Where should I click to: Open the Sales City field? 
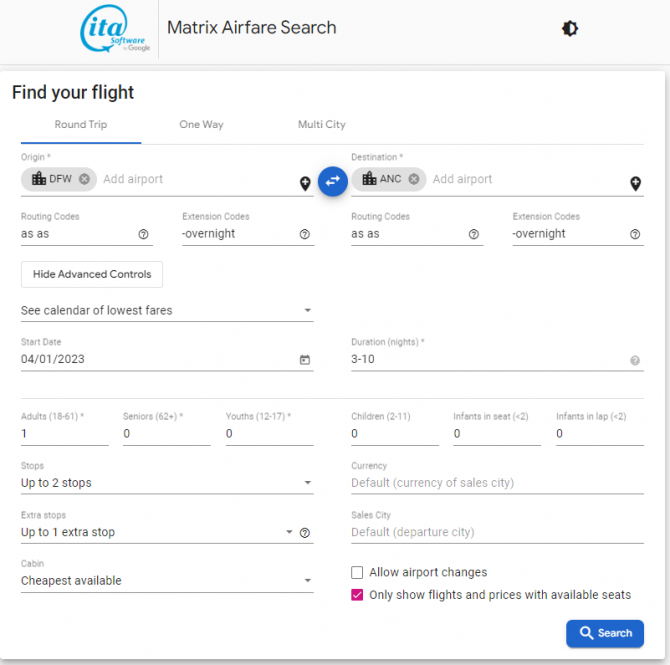pos(497,532)
